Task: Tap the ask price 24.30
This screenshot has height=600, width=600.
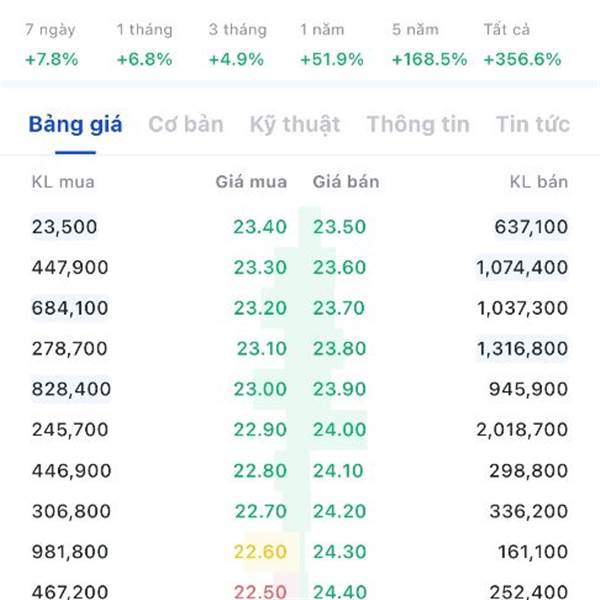Action: pyautogui.click(x=340, y=552)
